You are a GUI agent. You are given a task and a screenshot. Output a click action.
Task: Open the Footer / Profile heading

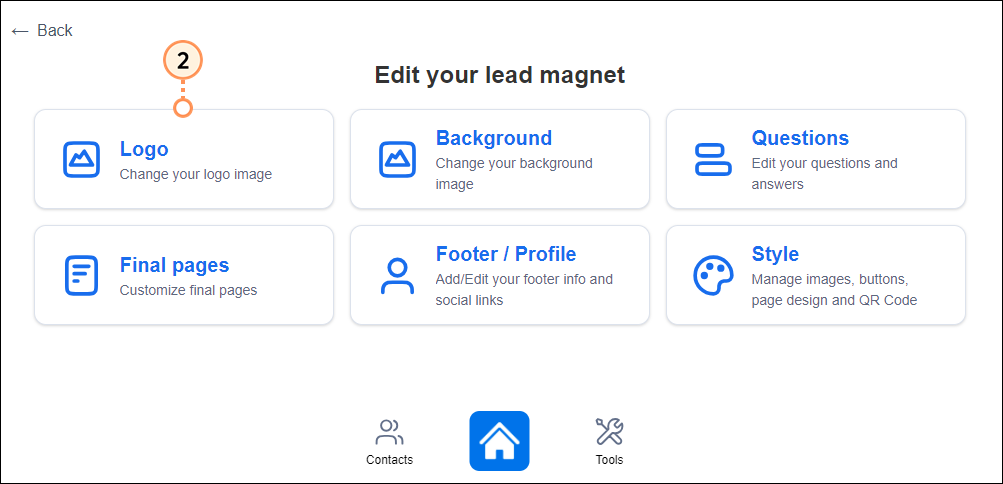click(x=506, y=254)
